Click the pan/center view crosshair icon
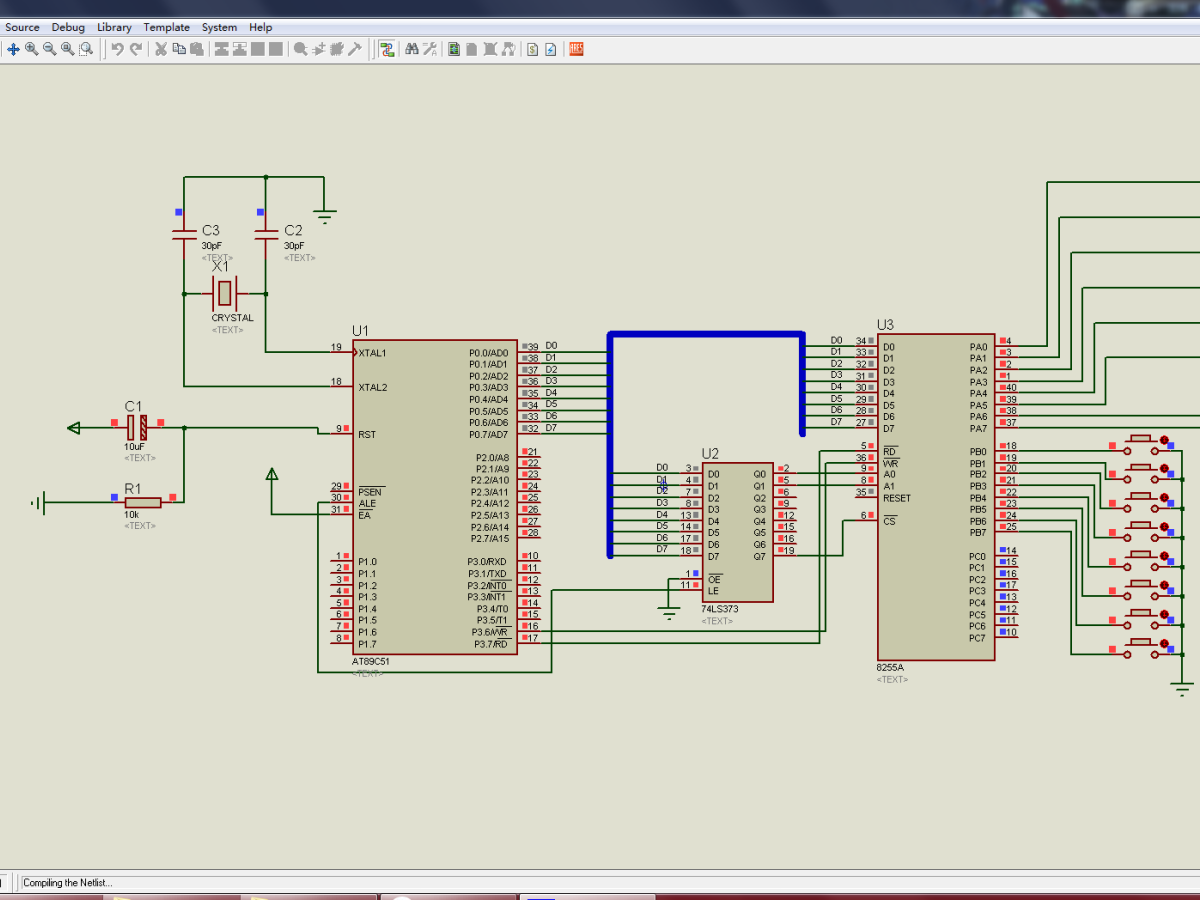Viewport: 1200px width, 900px height. pyautogui.click(x=13, y=49)
